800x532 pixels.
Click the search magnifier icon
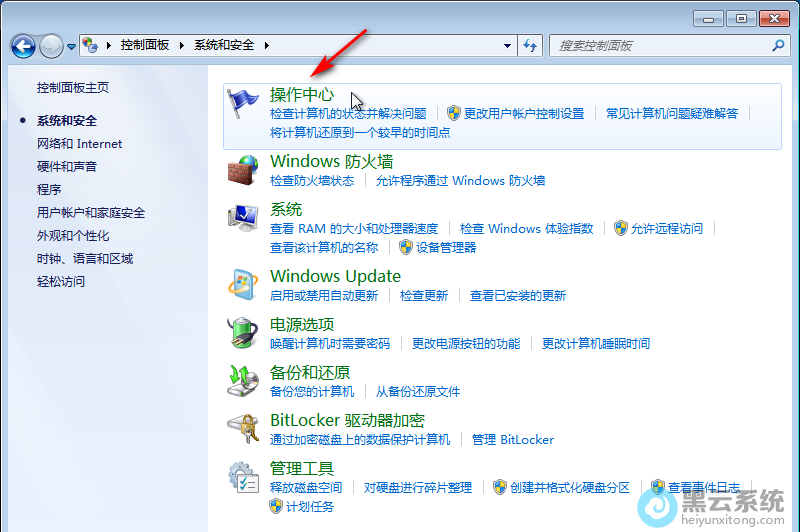click(777, 46)
